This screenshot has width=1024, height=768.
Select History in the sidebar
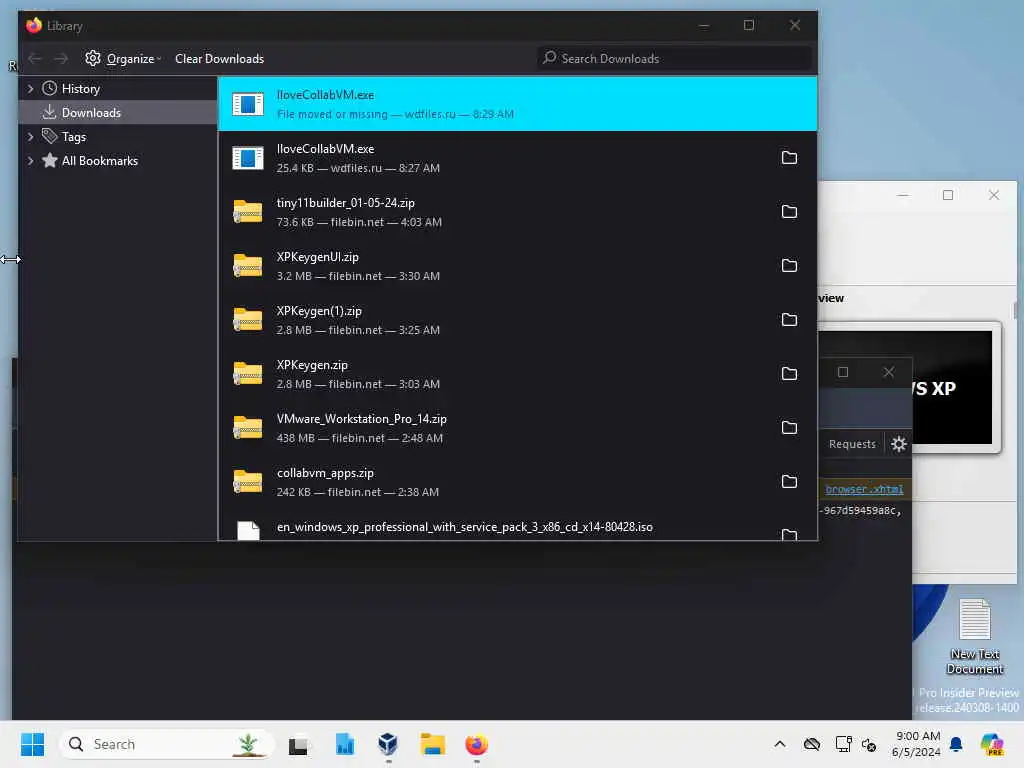(80, 89)
